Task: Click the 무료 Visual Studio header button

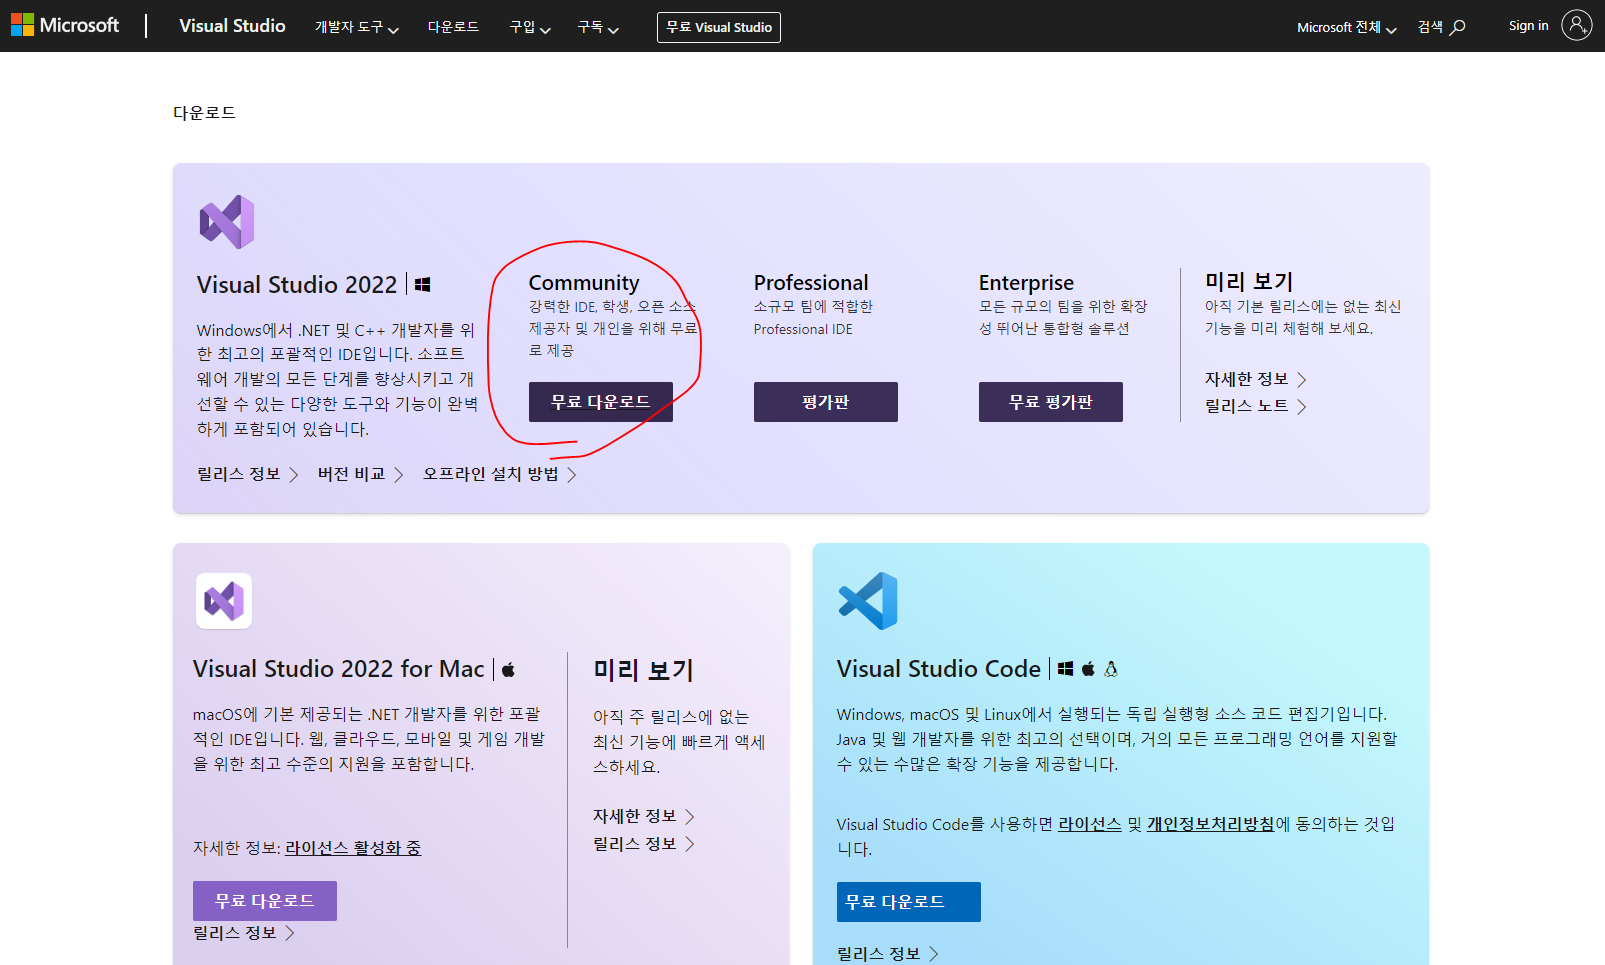Action: (x=719, y=27)
